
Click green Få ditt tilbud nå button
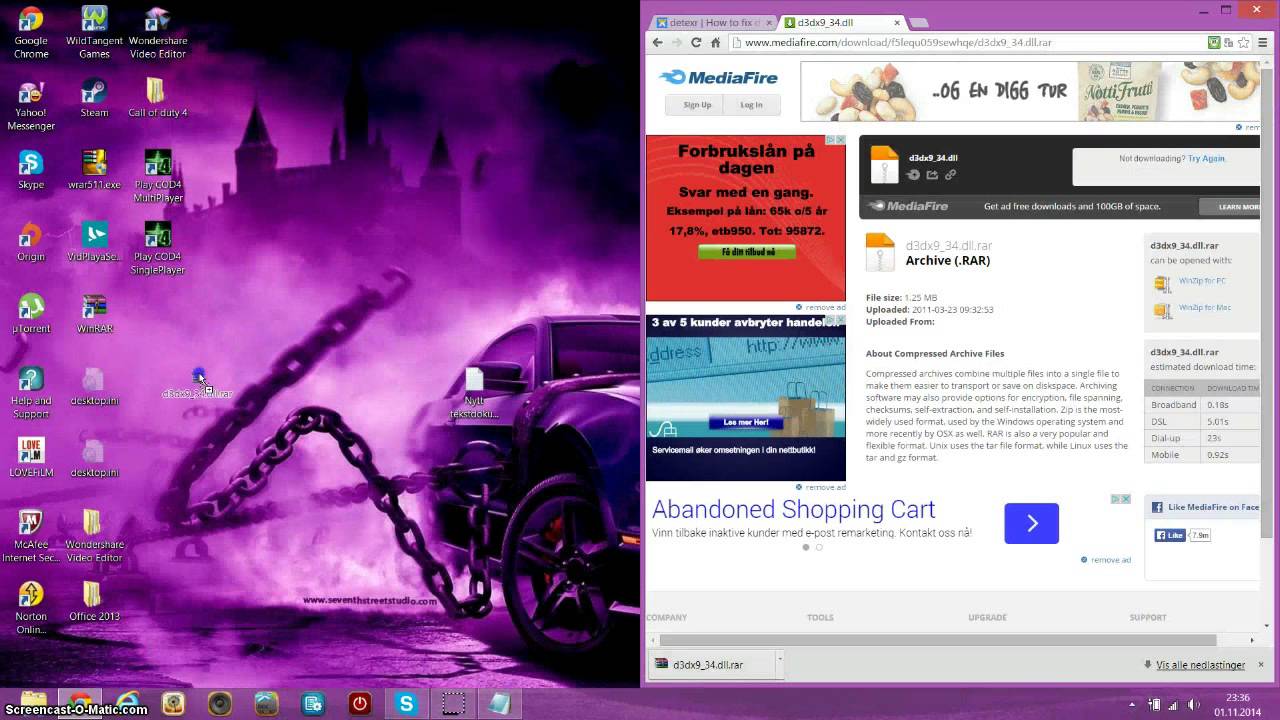[x=746, y=252]
